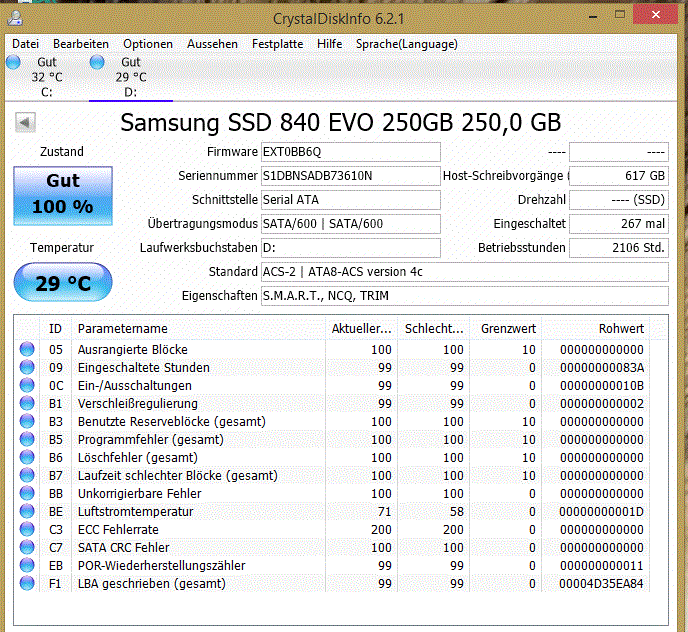The height and width of the screenshot is (632, 688).
Task: Click the Parametername column header
Action: click(x=198, y=329)
